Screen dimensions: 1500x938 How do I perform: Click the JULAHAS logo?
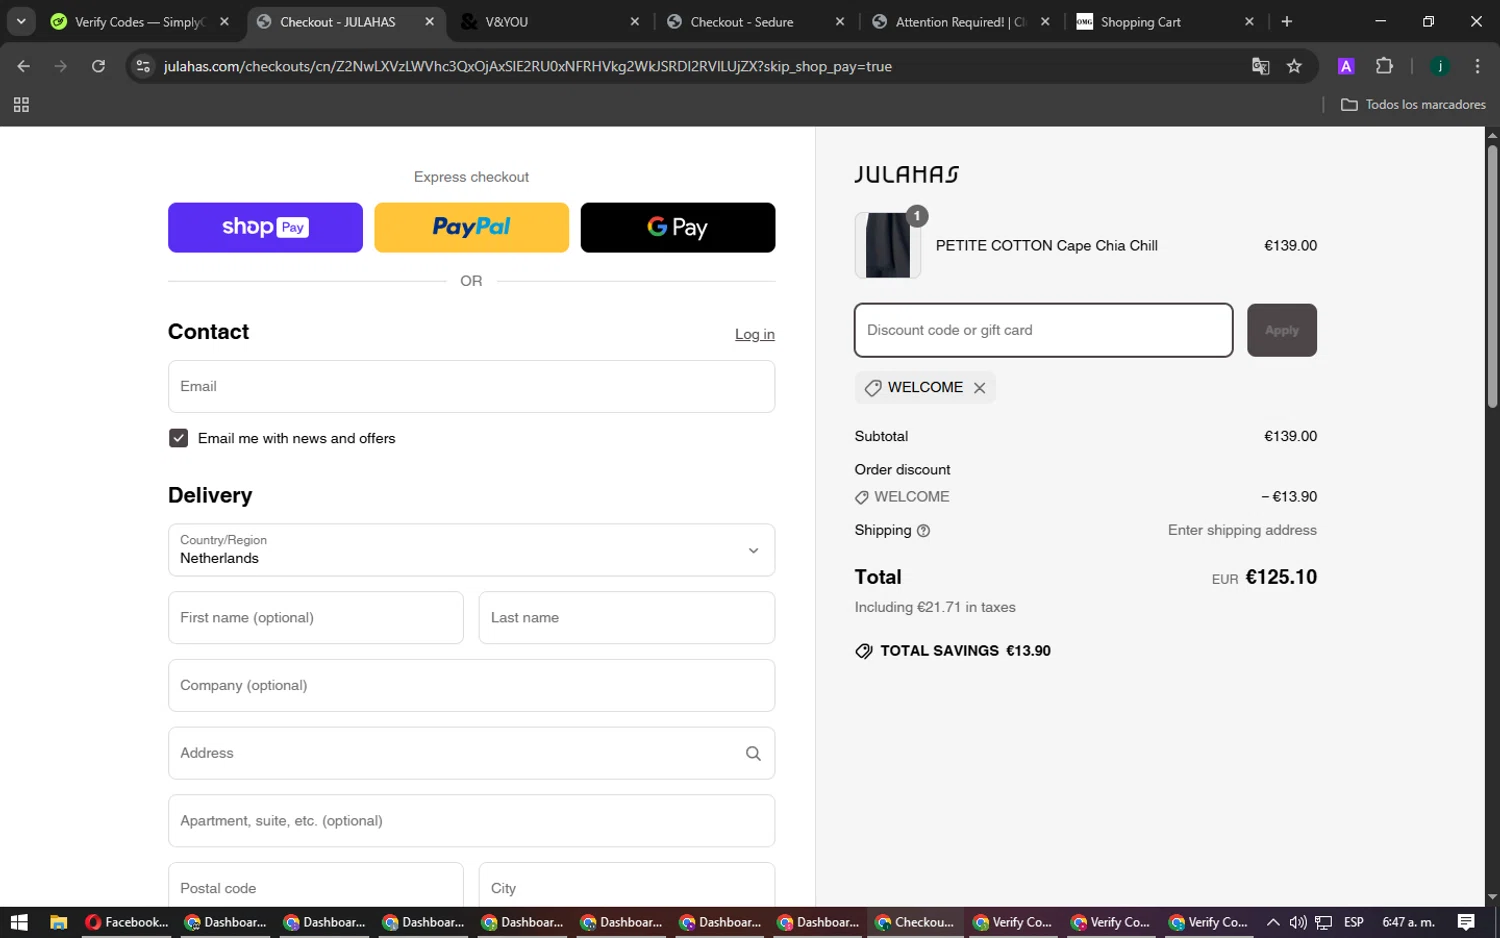click(x=907, y=175)
